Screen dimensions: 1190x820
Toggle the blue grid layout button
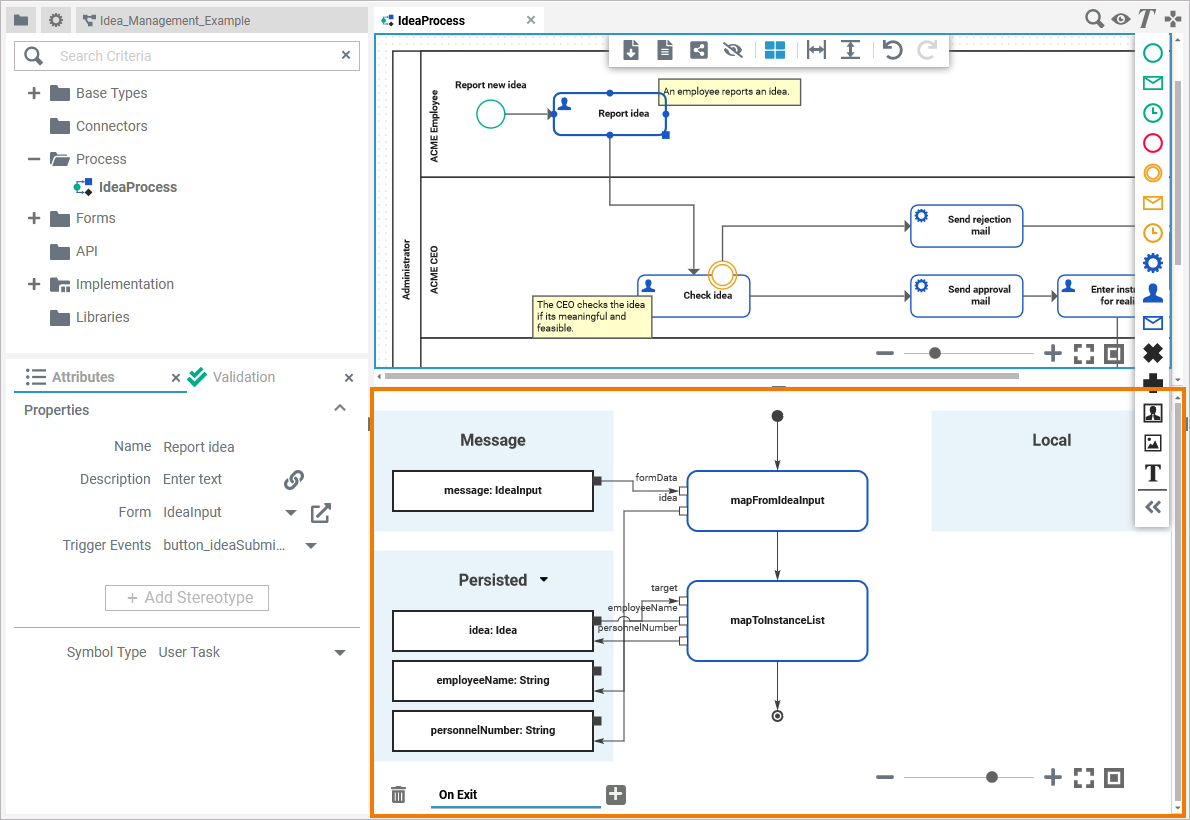coord(775,50)
